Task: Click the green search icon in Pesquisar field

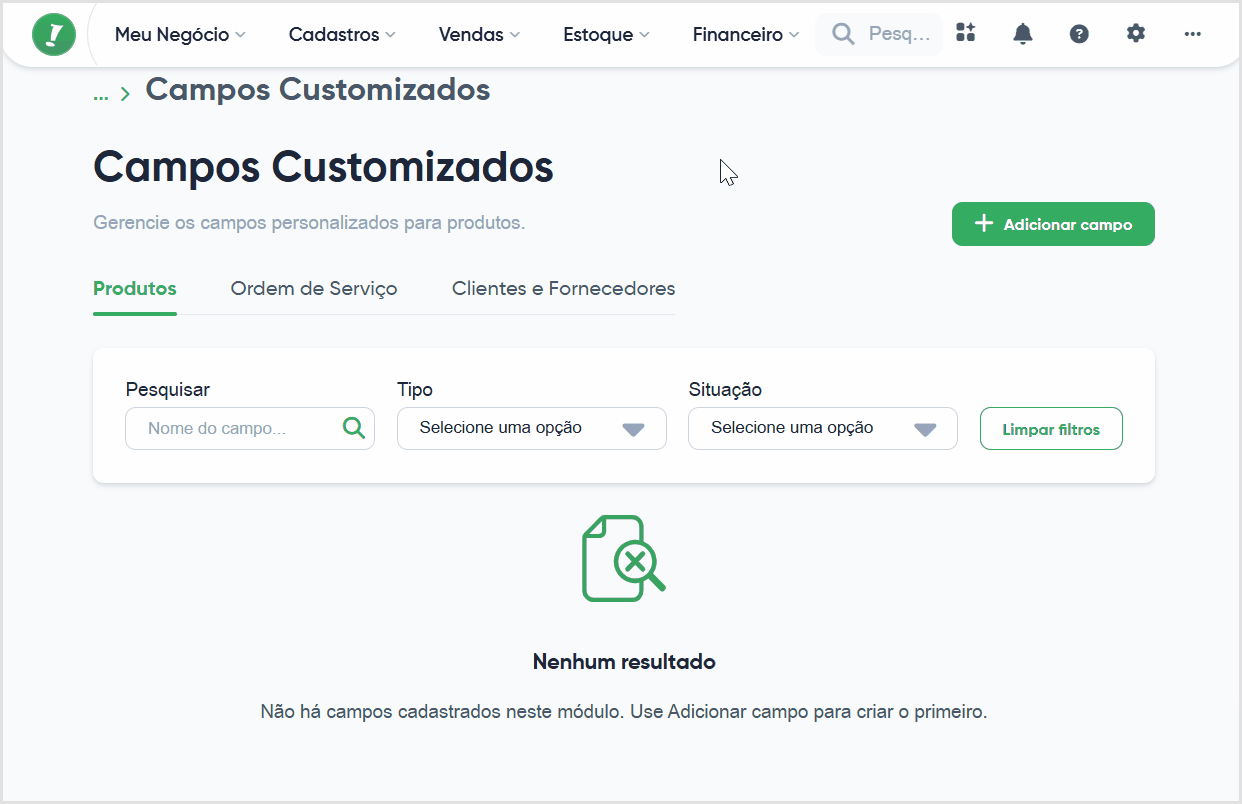Action: (x=354, y=428)
